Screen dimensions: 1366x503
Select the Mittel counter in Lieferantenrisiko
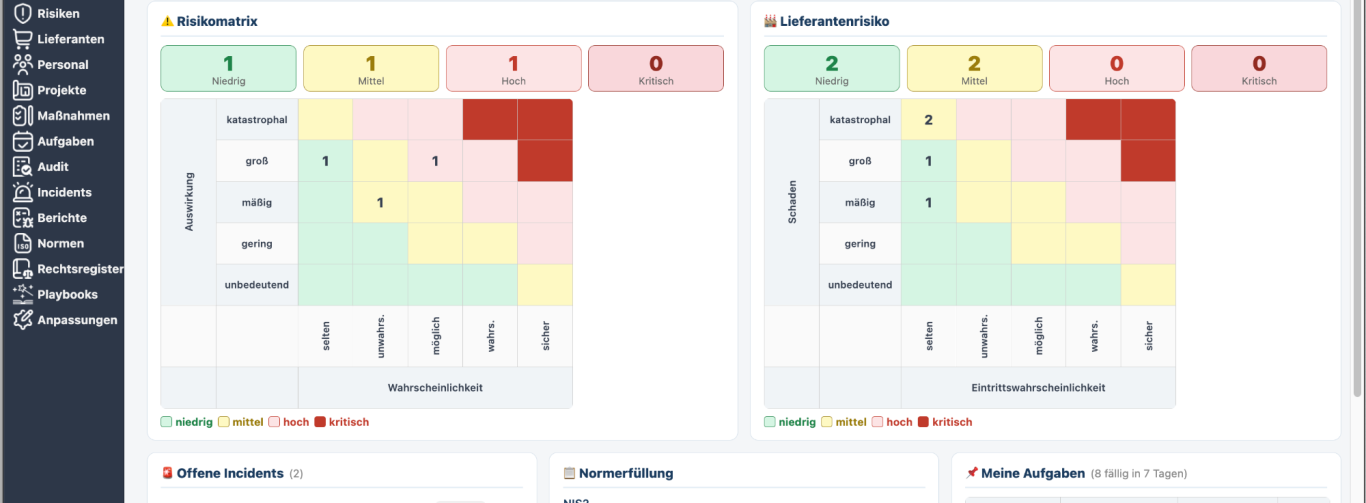coord(974,68)
